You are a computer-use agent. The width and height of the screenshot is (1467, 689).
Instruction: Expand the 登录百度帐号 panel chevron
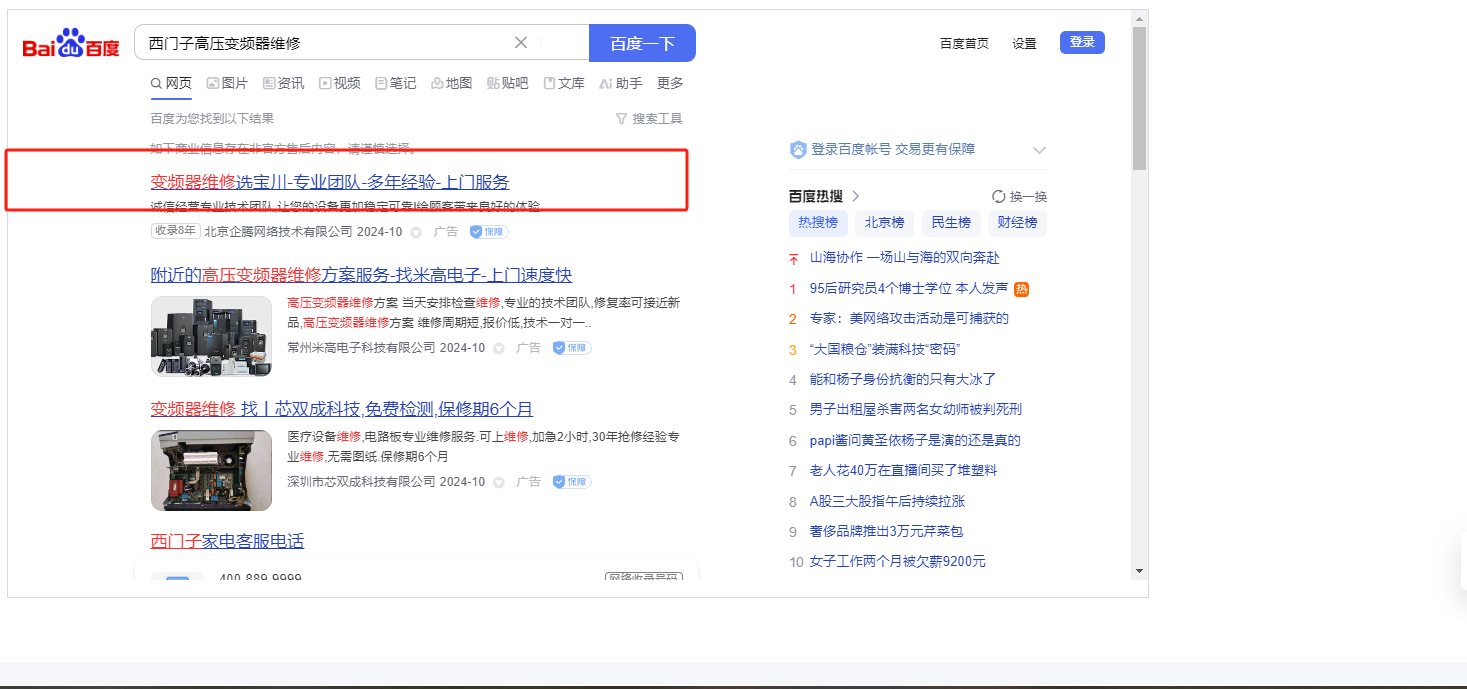click(1039, 150)
